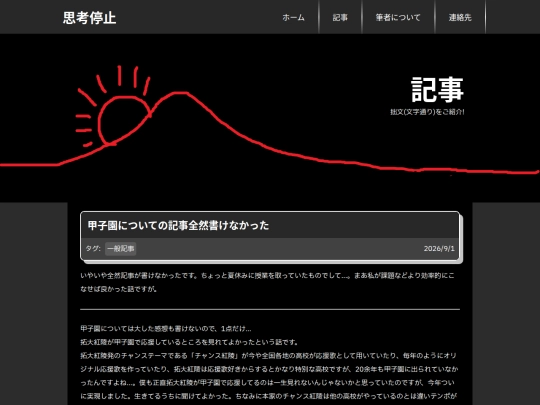The width and height of the screenshot is (540, 405).
Task: Click the subtitle 拙文(文字通り)をご紹介!
Action: [x=427, y=112]
